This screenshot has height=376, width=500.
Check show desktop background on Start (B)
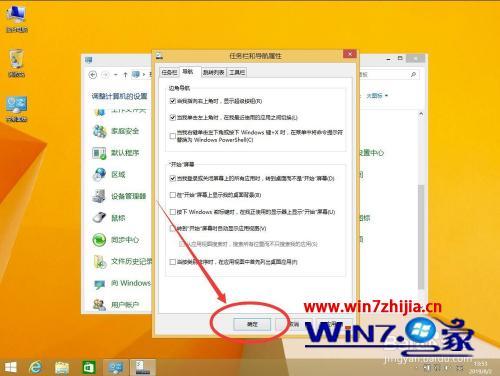[173, 195]
